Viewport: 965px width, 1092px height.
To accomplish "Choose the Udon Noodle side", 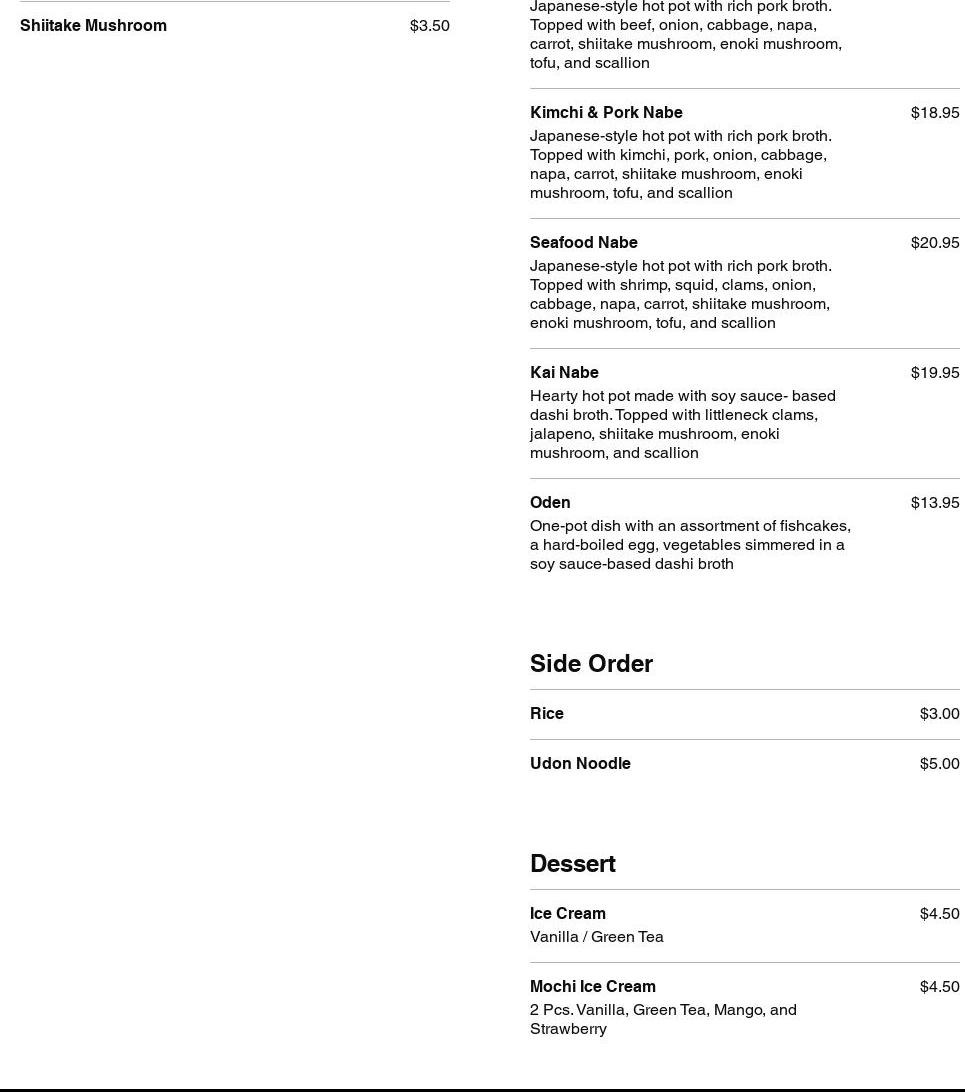I will [580, 763].
